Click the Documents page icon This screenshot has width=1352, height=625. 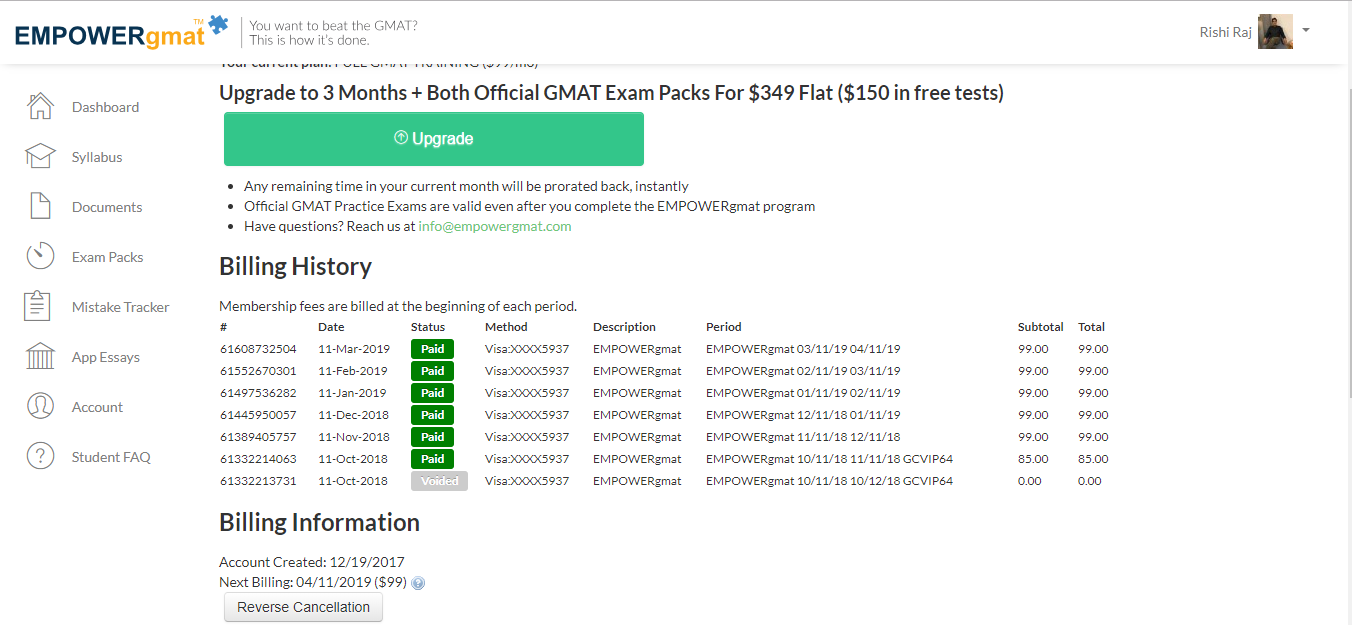(x=40, y=207)
